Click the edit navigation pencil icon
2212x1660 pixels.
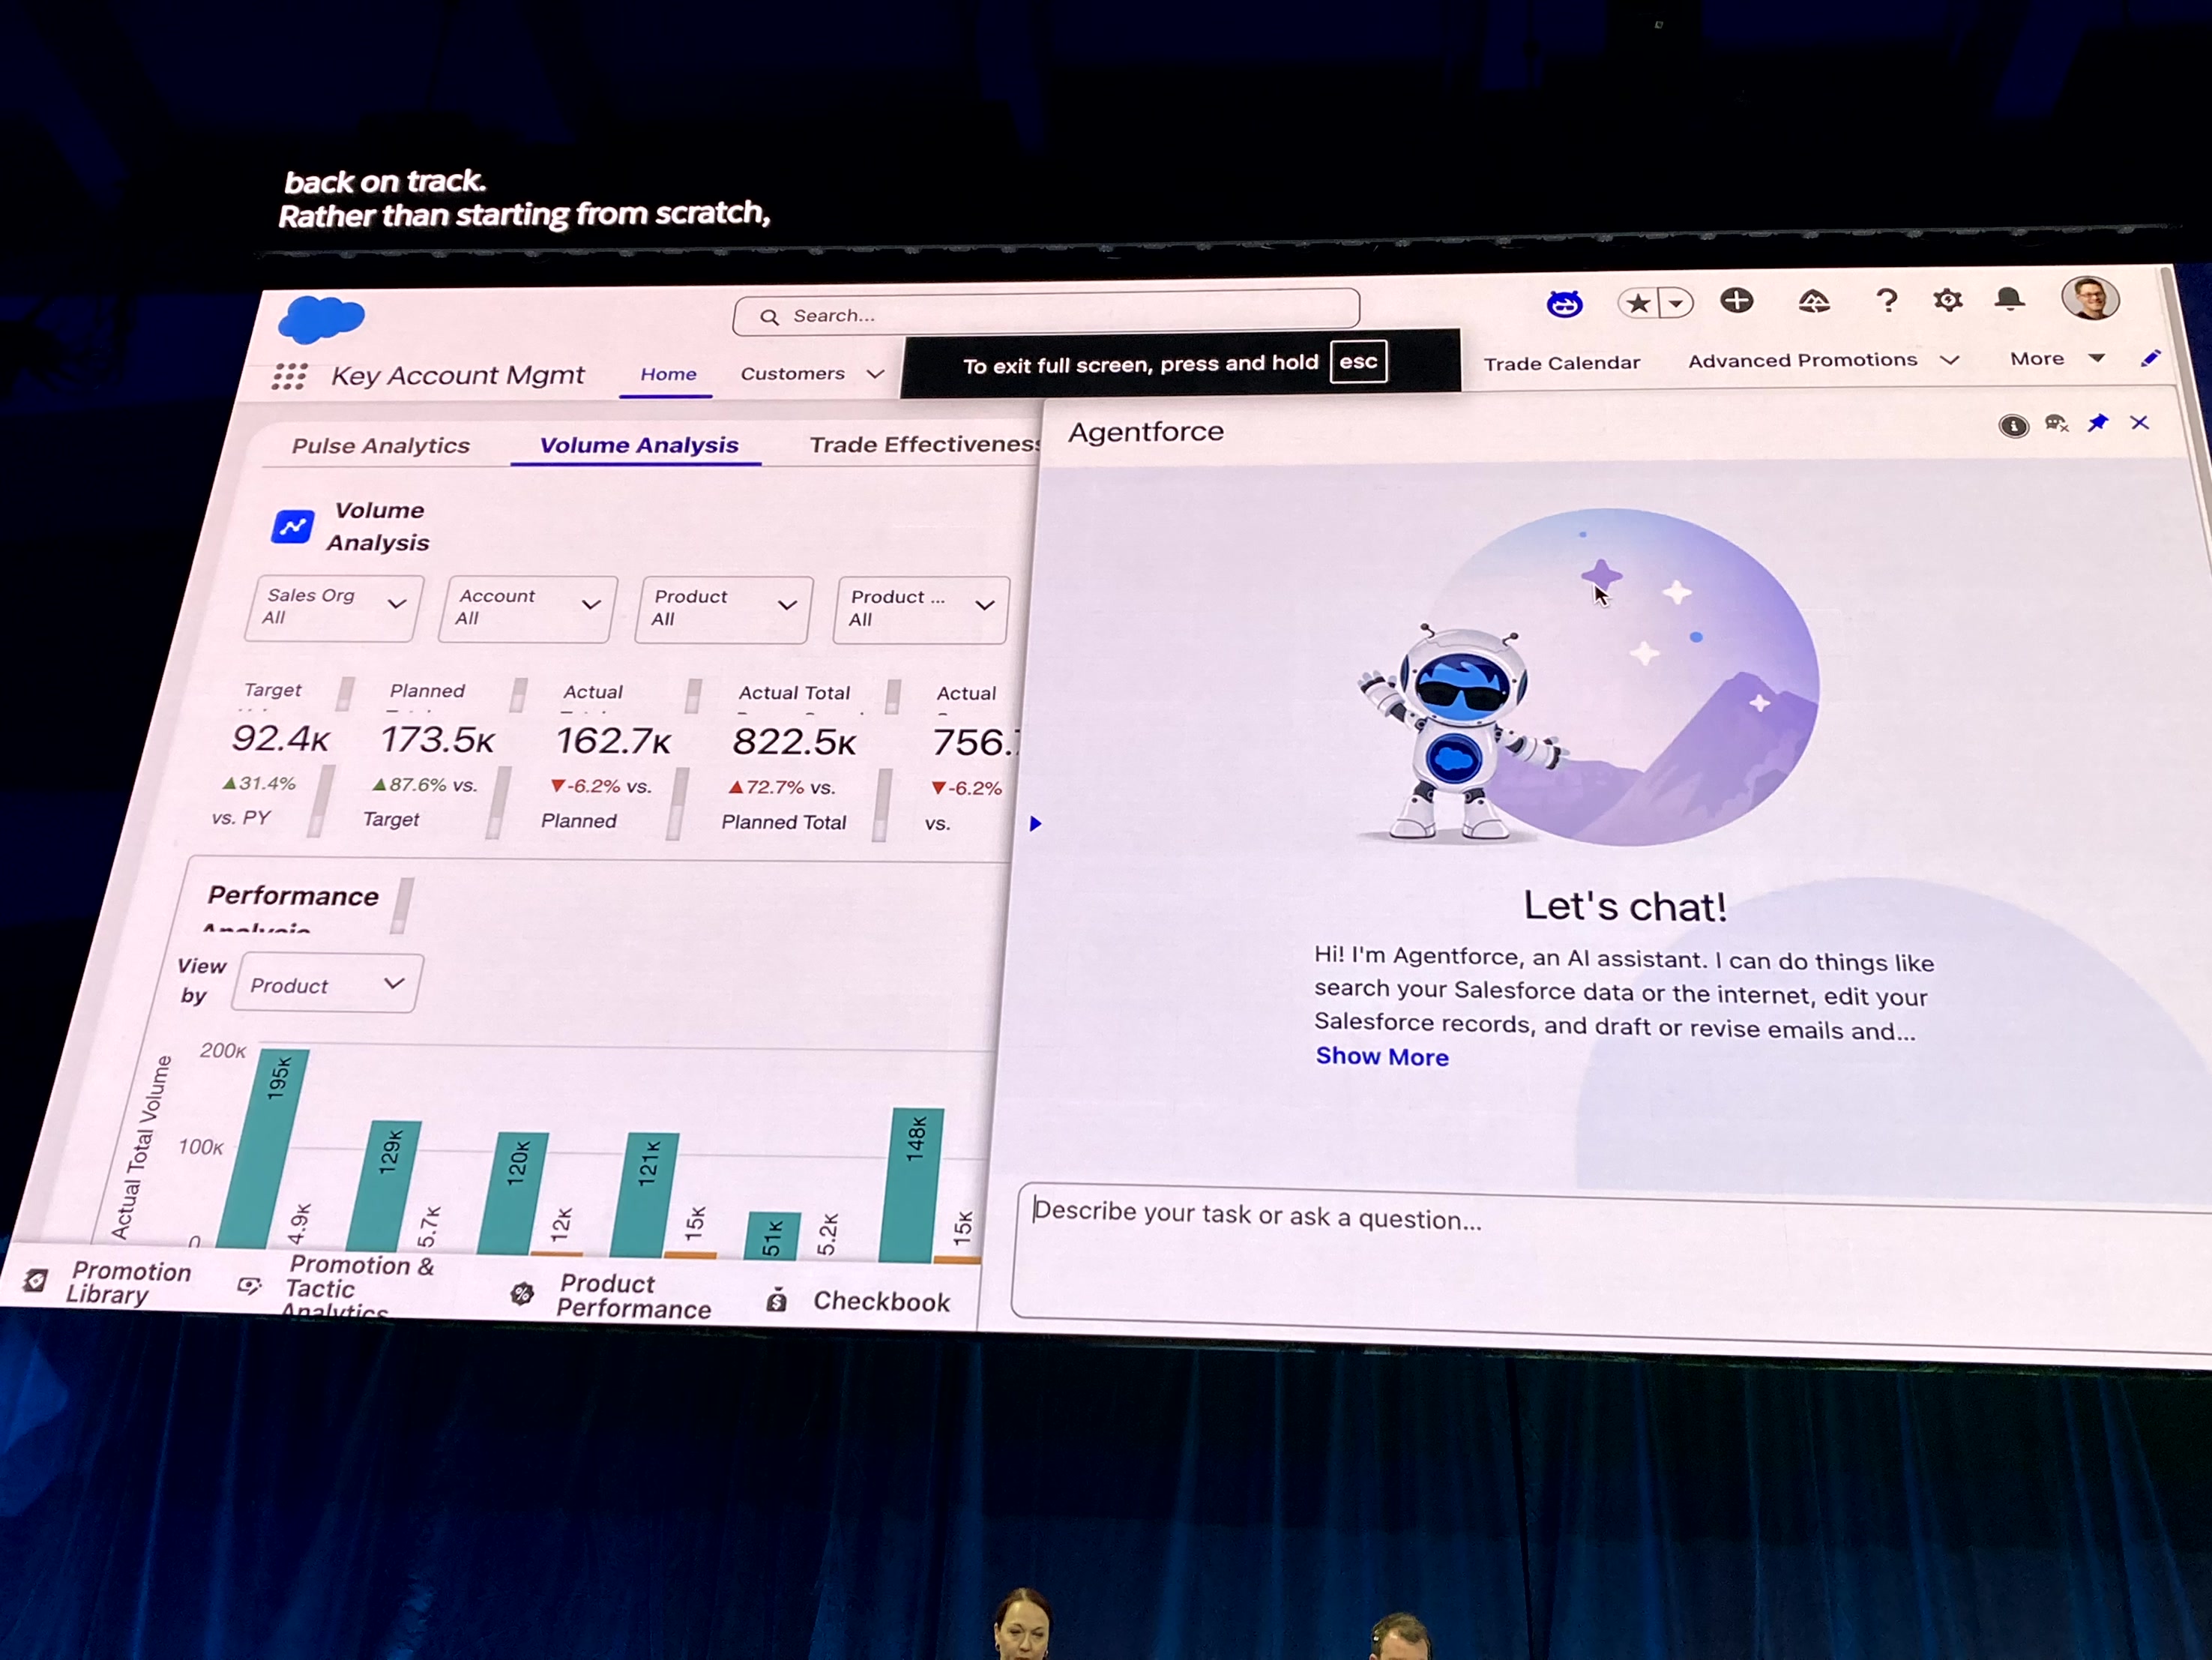pyautogui.click(x=2150, y=358)
